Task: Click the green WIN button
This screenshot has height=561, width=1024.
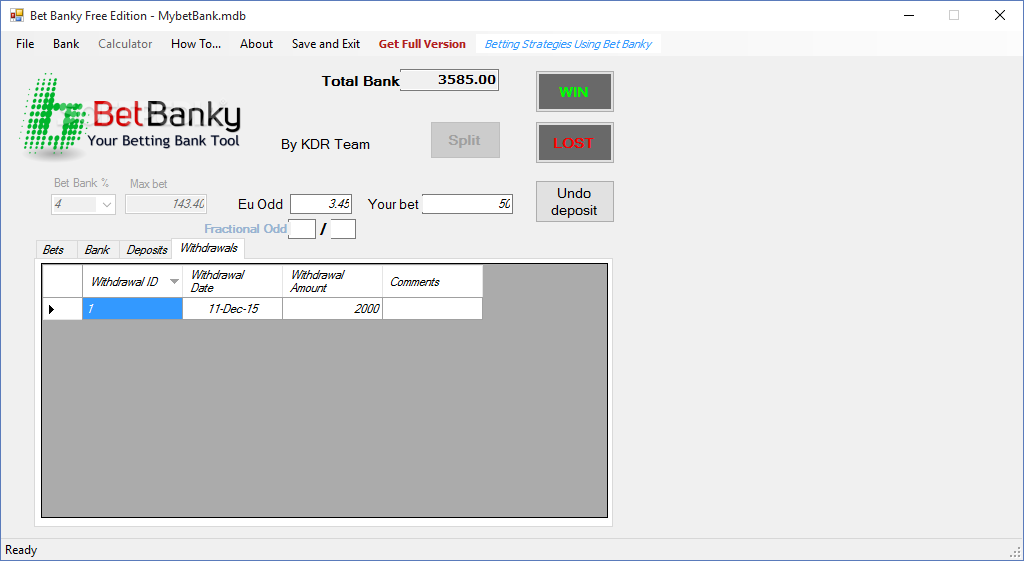Action: (575, 91)
